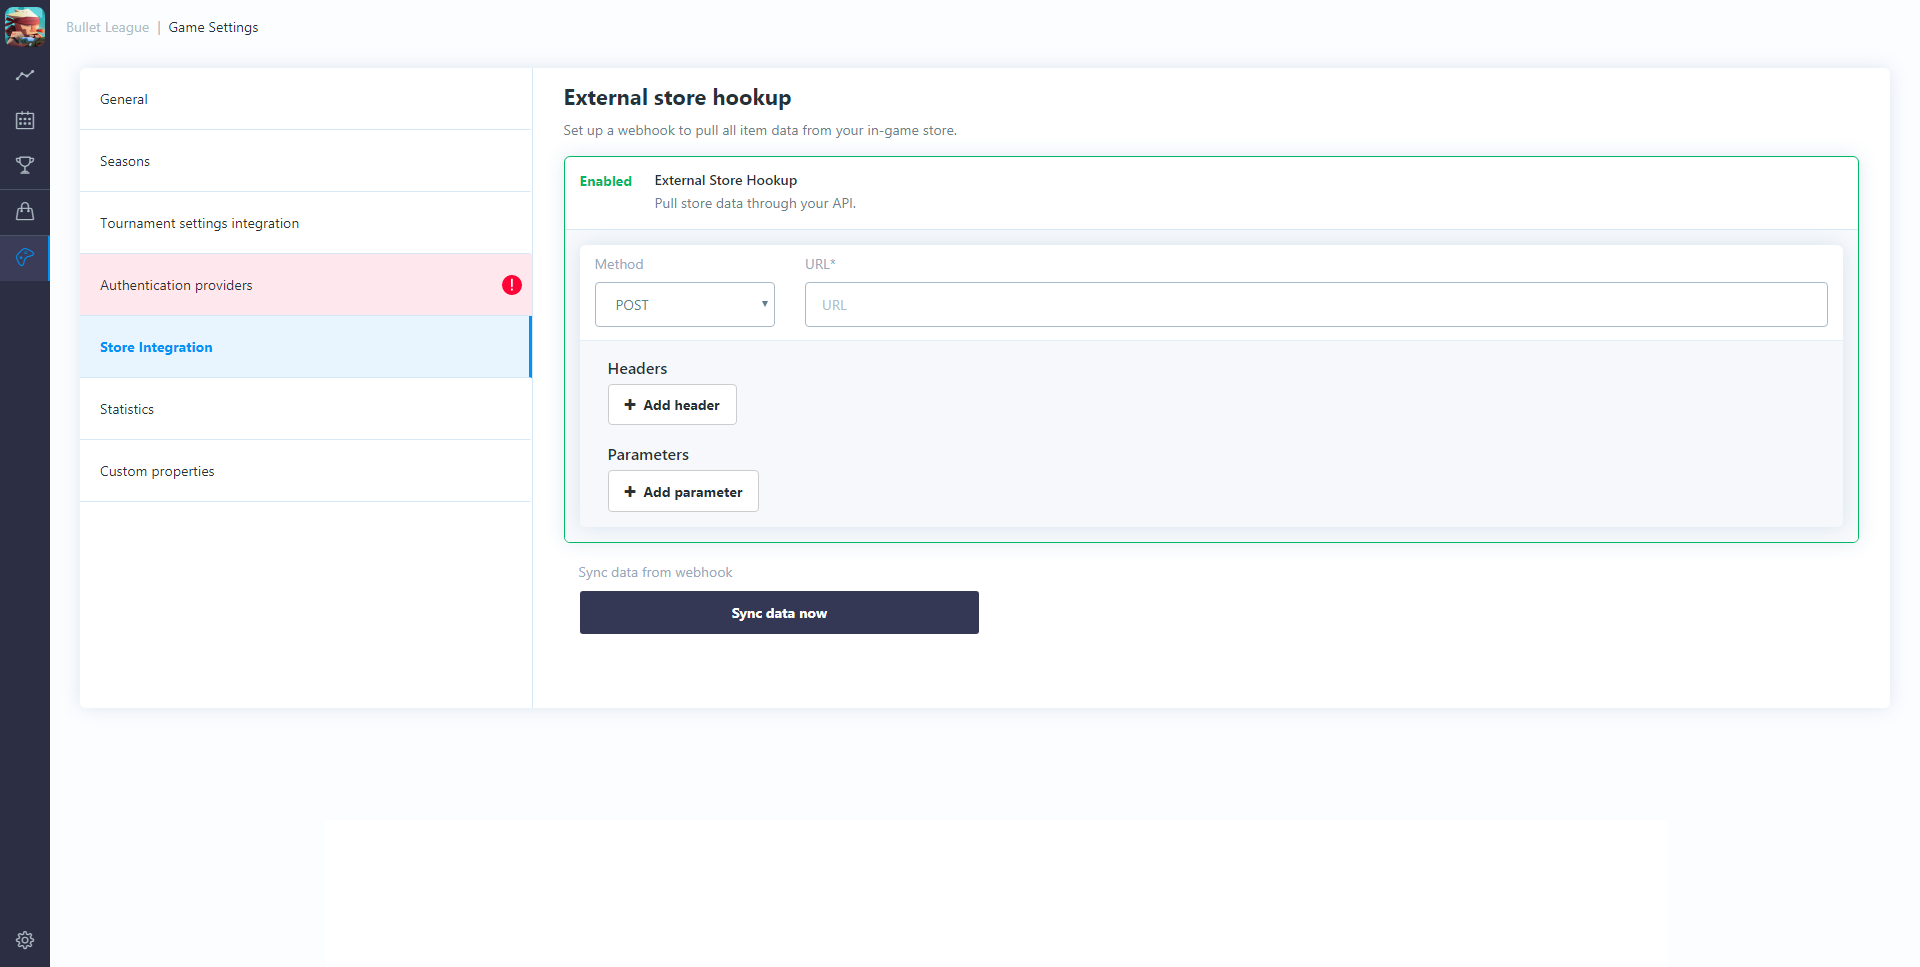Toggle the Enabled status of External Store Hookup

(x=605, y=181)
